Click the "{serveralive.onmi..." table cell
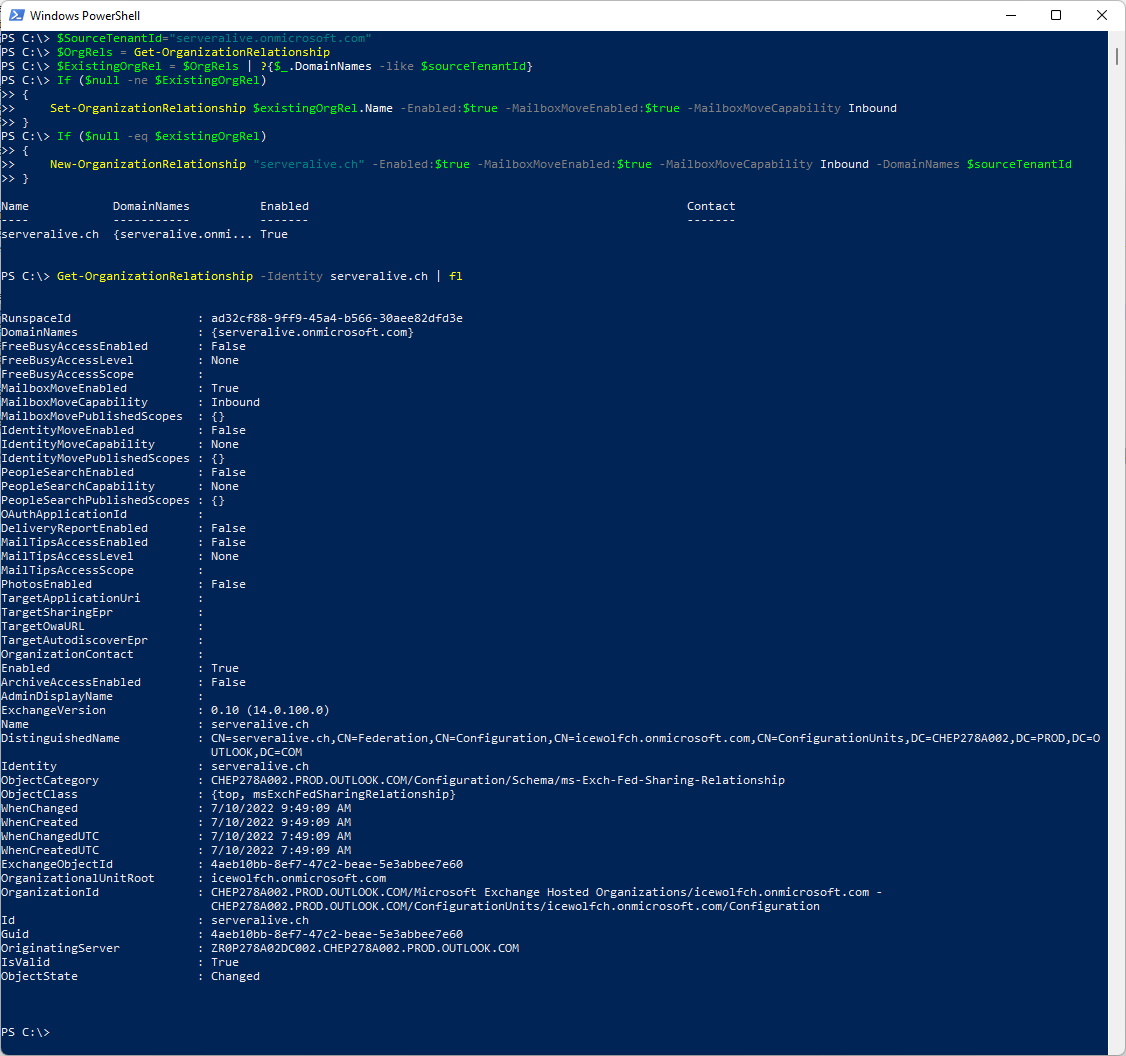This screenshot has width=1126, height=1056. [182, 234]
